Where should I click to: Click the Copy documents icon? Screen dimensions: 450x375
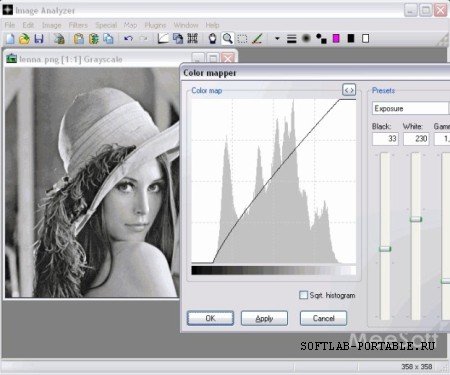[108, 39]
